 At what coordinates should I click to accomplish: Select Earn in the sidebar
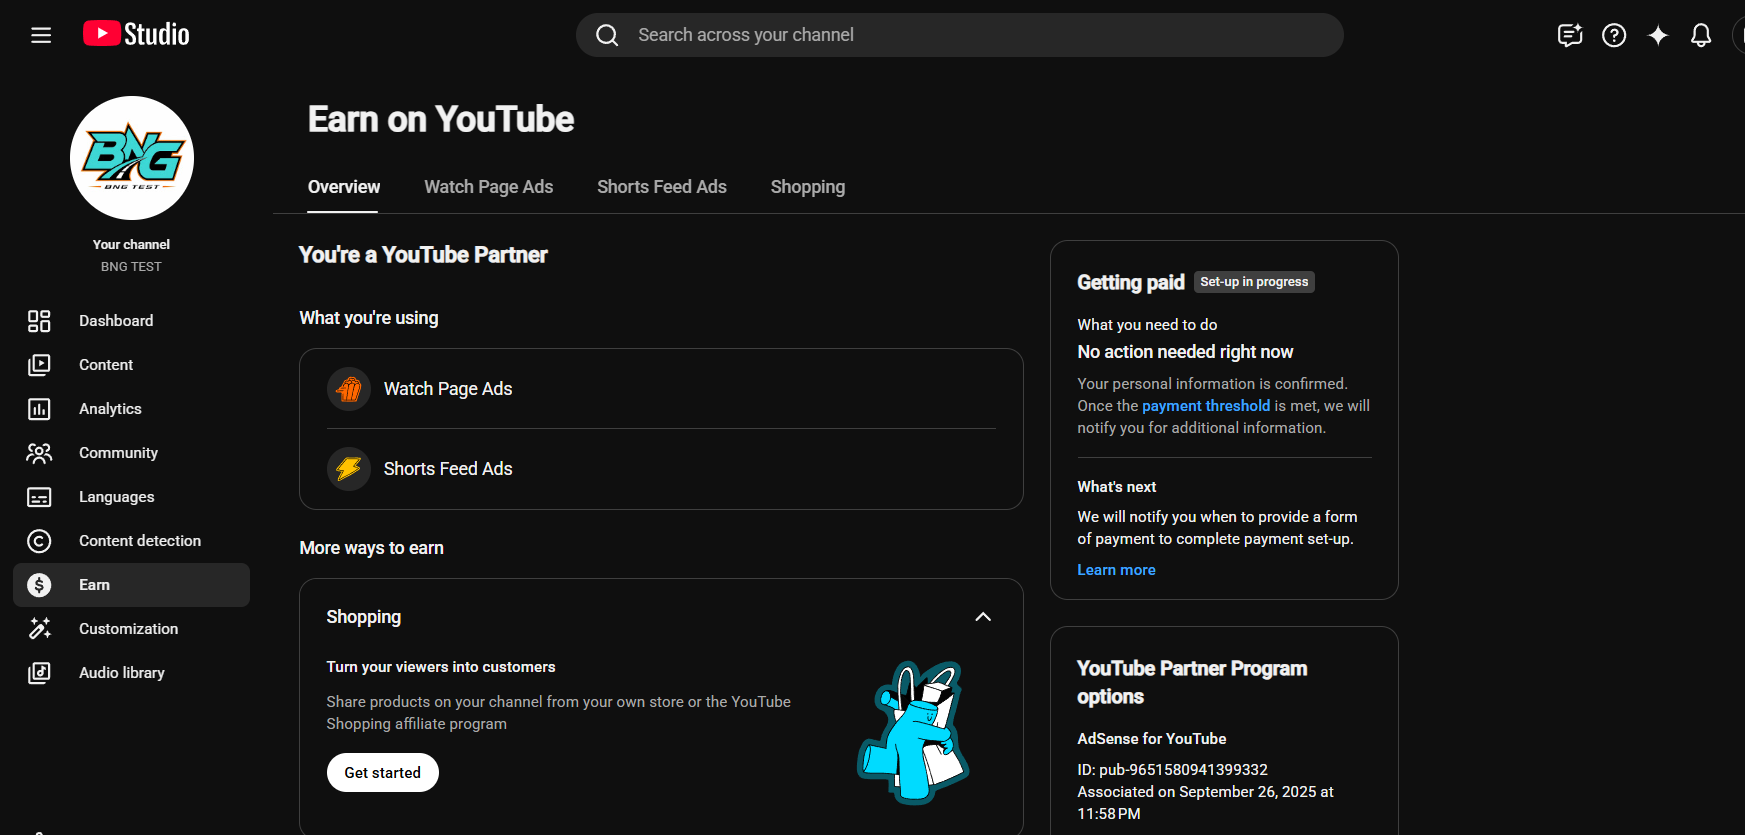point(132,585)
